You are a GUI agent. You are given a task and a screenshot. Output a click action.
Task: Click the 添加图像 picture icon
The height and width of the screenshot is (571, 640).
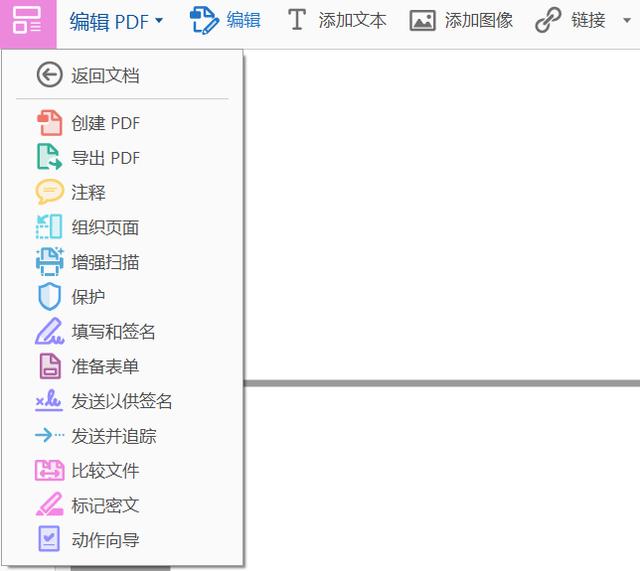click(x=422, y=21)
